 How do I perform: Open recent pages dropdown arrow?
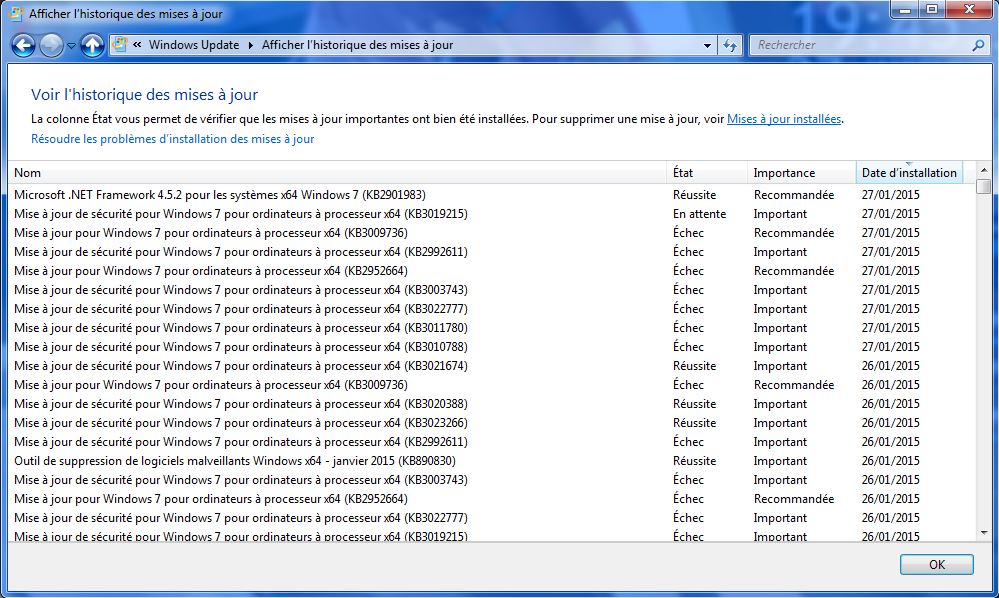71,46
